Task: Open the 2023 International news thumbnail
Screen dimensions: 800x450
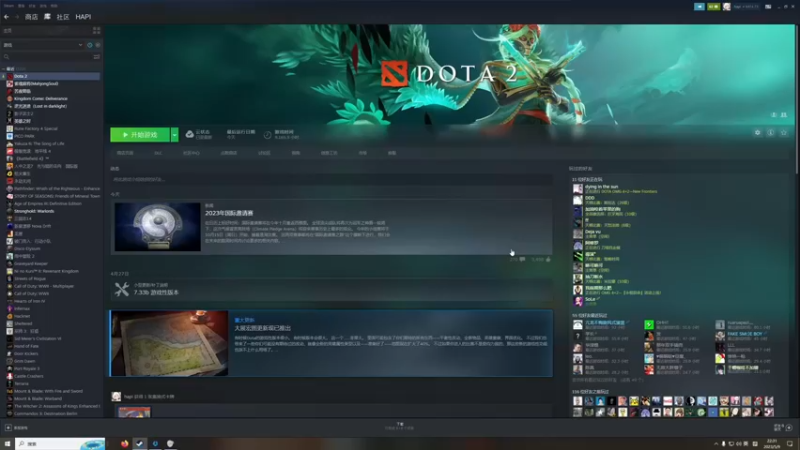Action: 158,227
